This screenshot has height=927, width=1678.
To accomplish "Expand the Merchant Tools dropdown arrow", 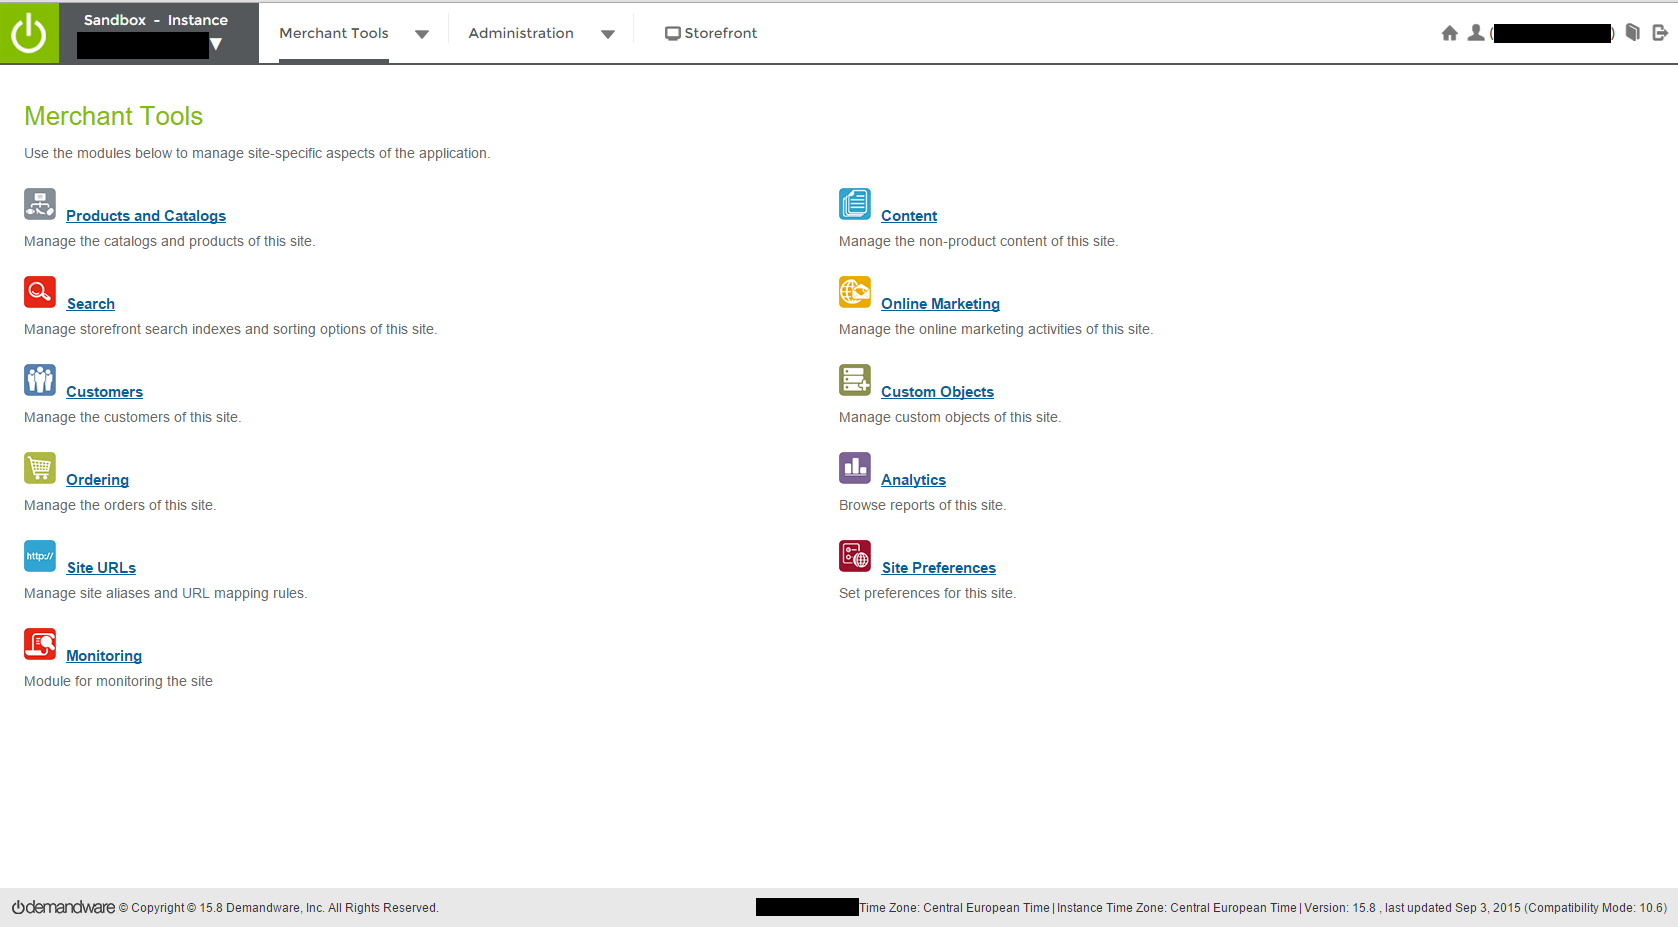I will coord(422,34).
